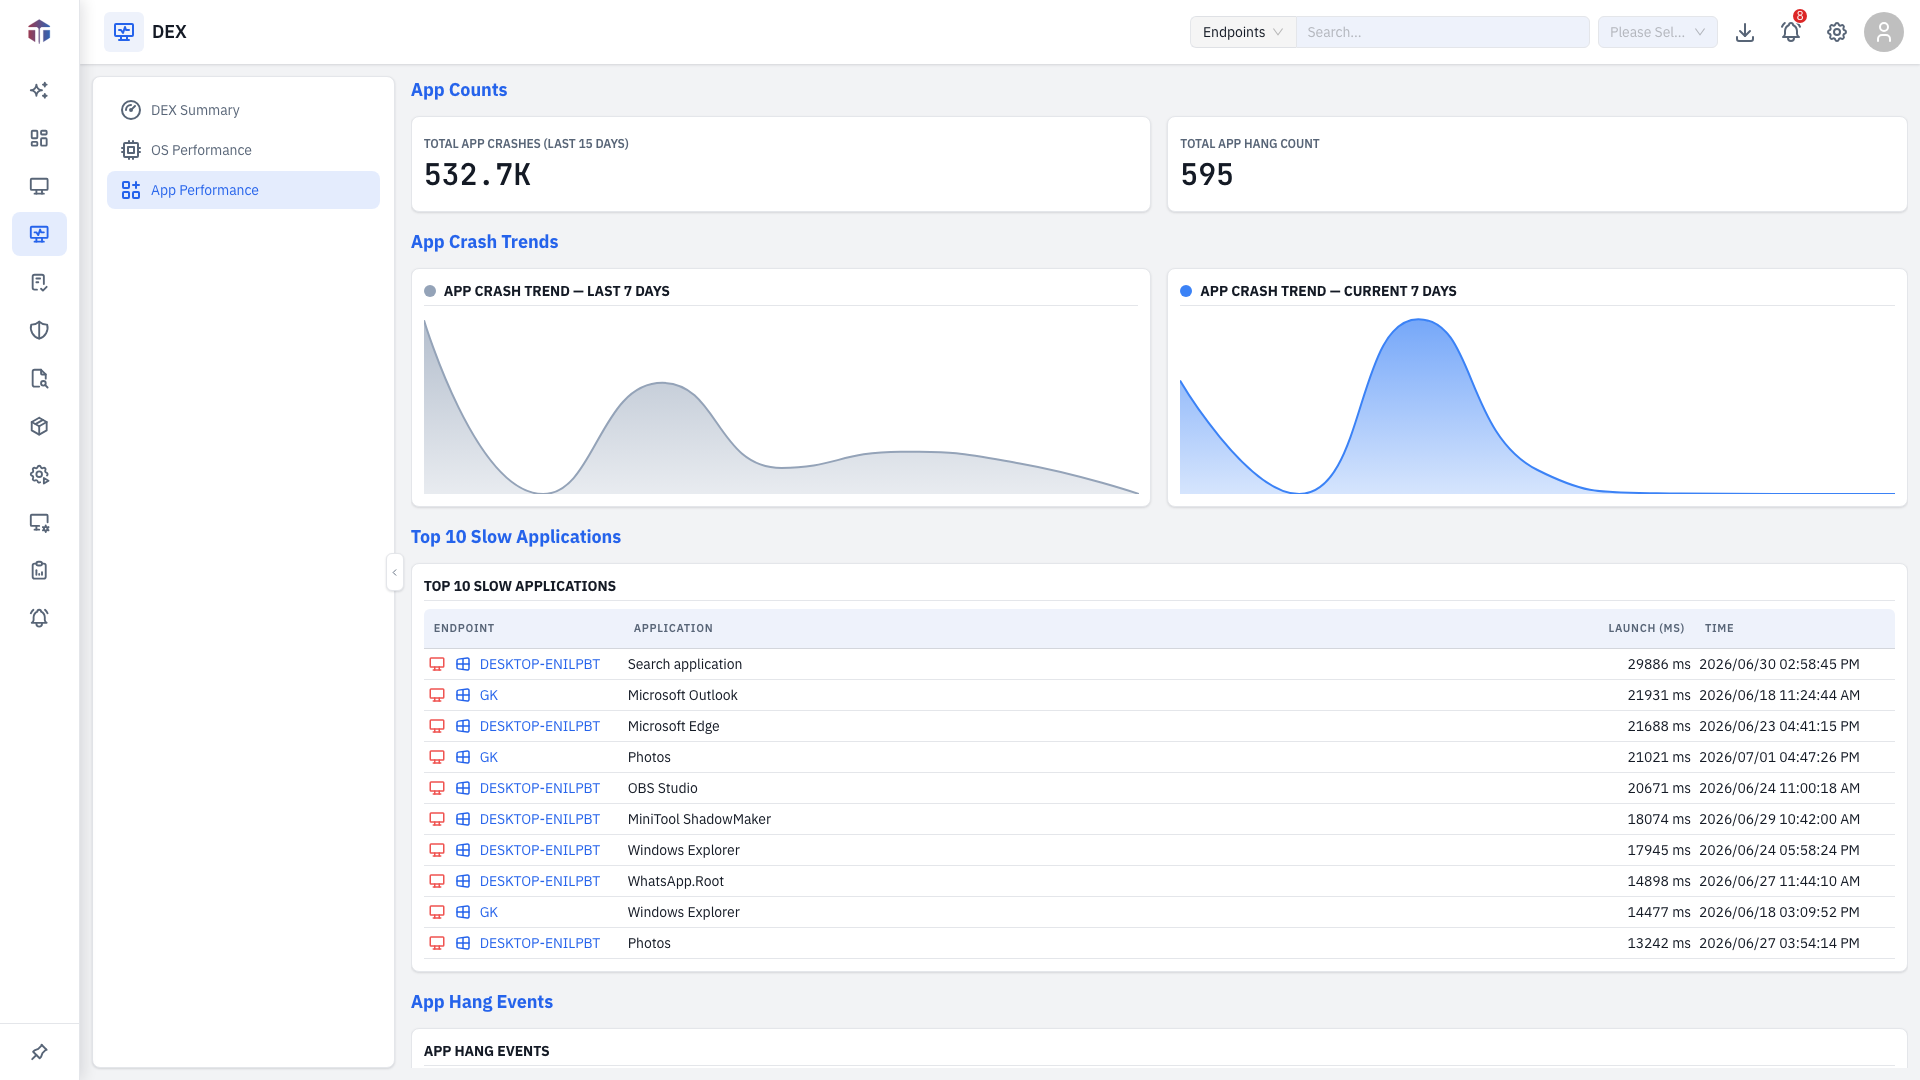Open the package cube sidebar icon
This screenshot has width=1920, height=1080.
coord(39,426)
